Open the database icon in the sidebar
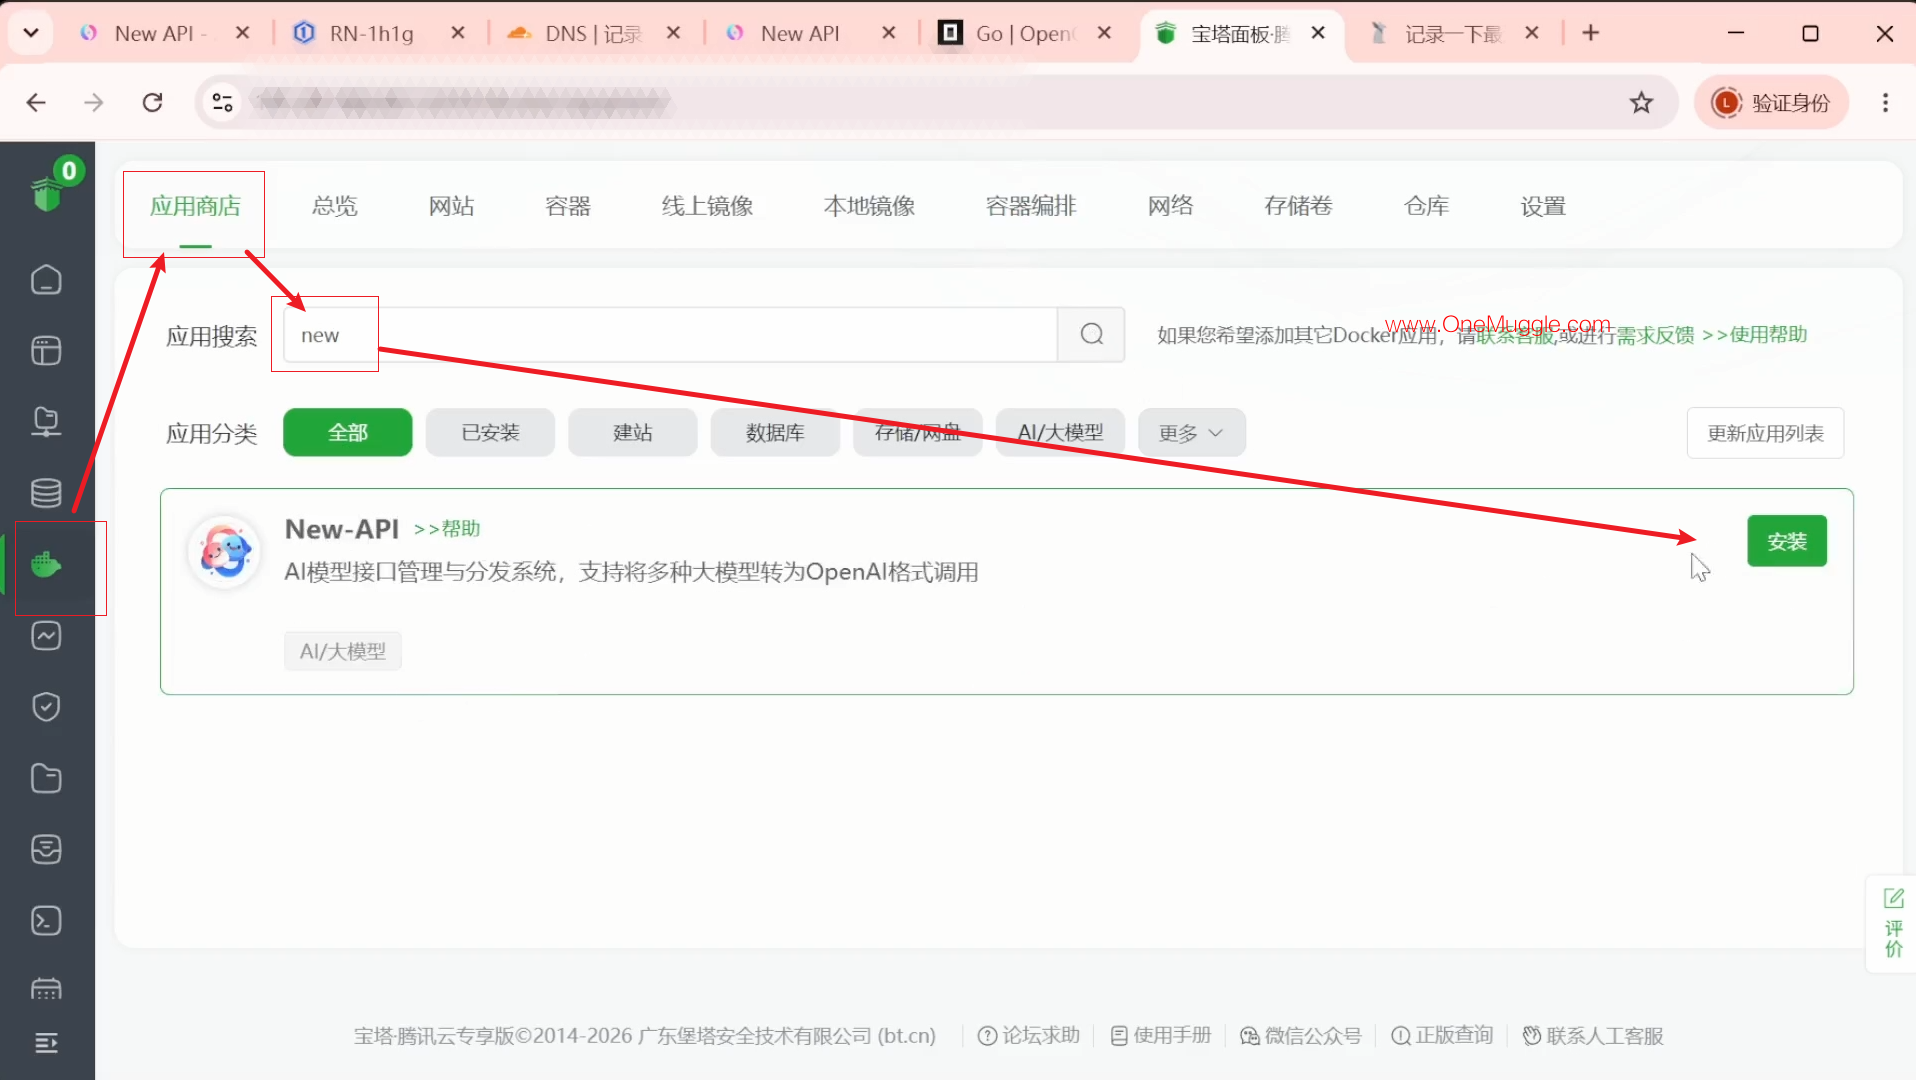Image resolution: width=1916 pixels, height=1080 pixels. [46, 492]
